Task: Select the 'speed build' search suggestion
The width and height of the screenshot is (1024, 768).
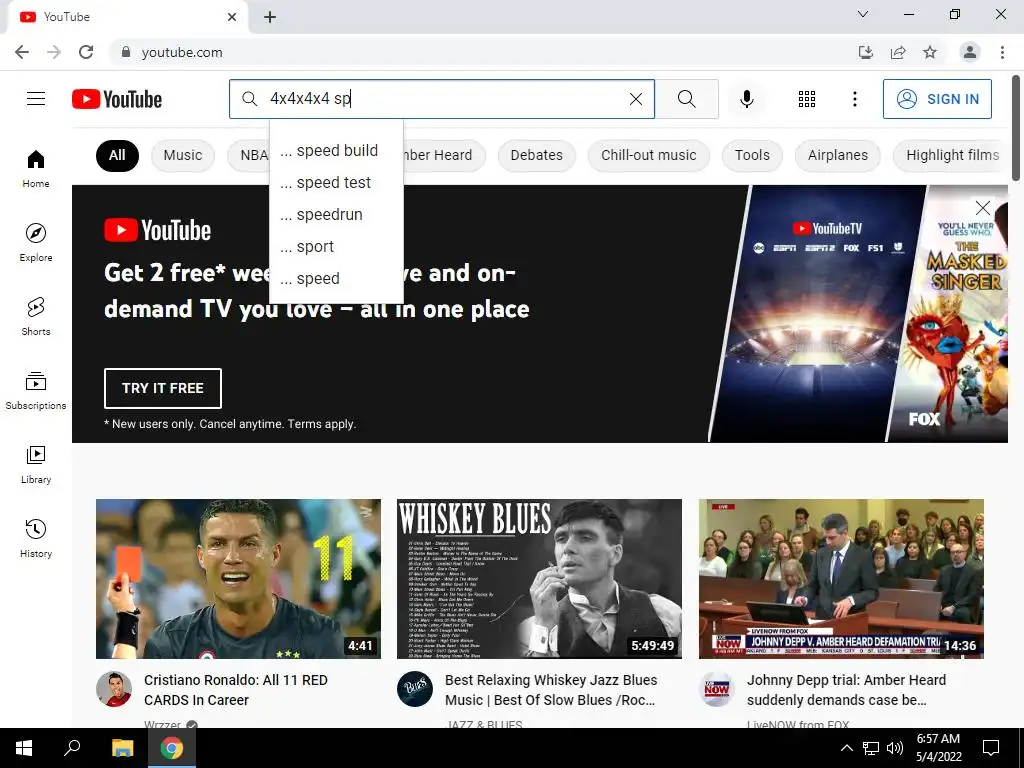Action: point(336,150)
